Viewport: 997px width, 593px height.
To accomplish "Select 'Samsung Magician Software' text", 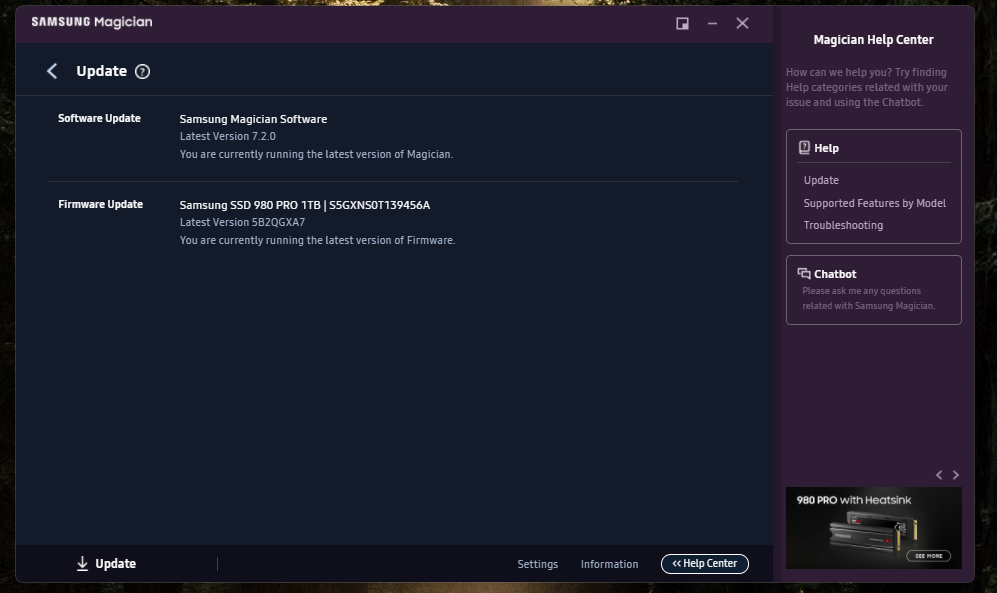I will tap(253, 119).
